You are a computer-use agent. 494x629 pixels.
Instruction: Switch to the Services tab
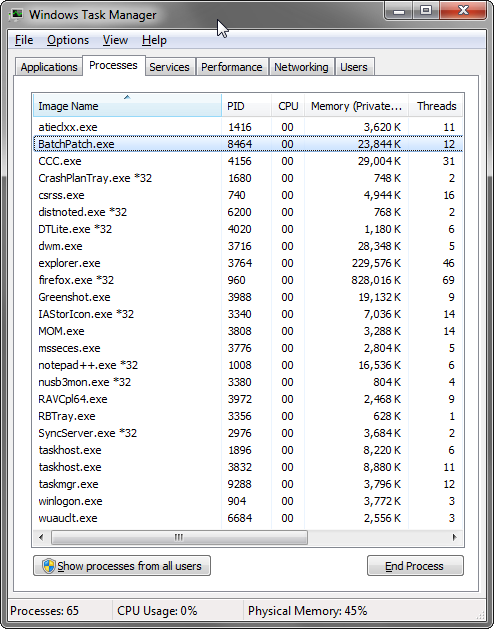(x=169, y=67)
